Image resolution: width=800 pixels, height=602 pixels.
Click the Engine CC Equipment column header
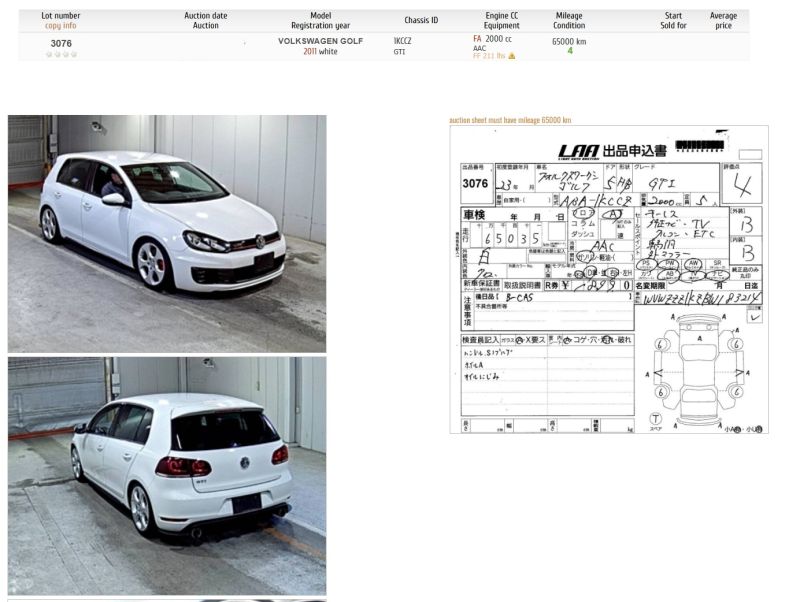(x=502, y=20)
